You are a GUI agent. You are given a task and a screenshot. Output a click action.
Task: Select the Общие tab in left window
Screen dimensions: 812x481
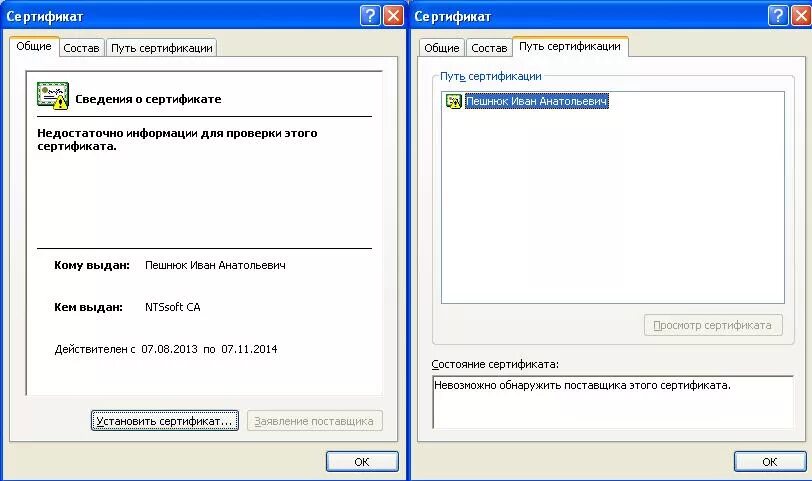point(34,46)
